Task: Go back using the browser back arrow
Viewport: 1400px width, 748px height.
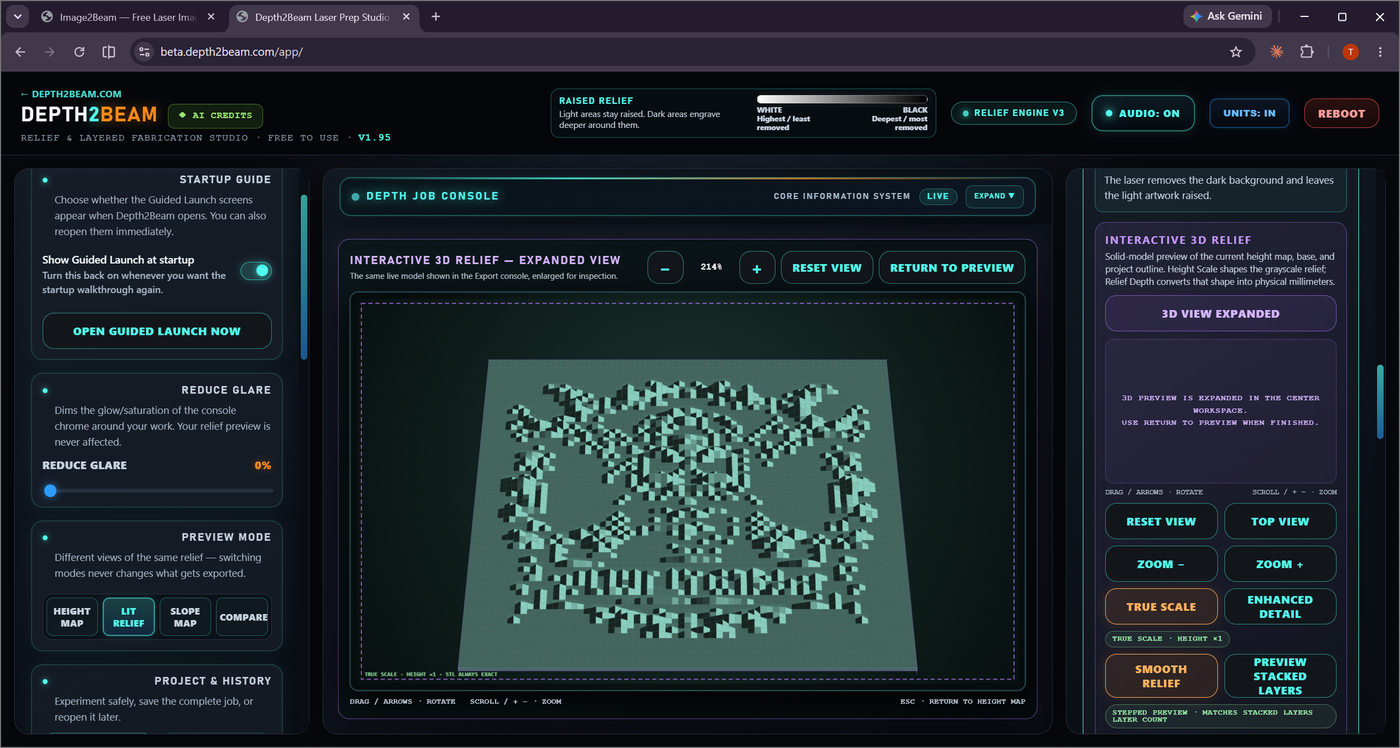Action: click(20, 52)
